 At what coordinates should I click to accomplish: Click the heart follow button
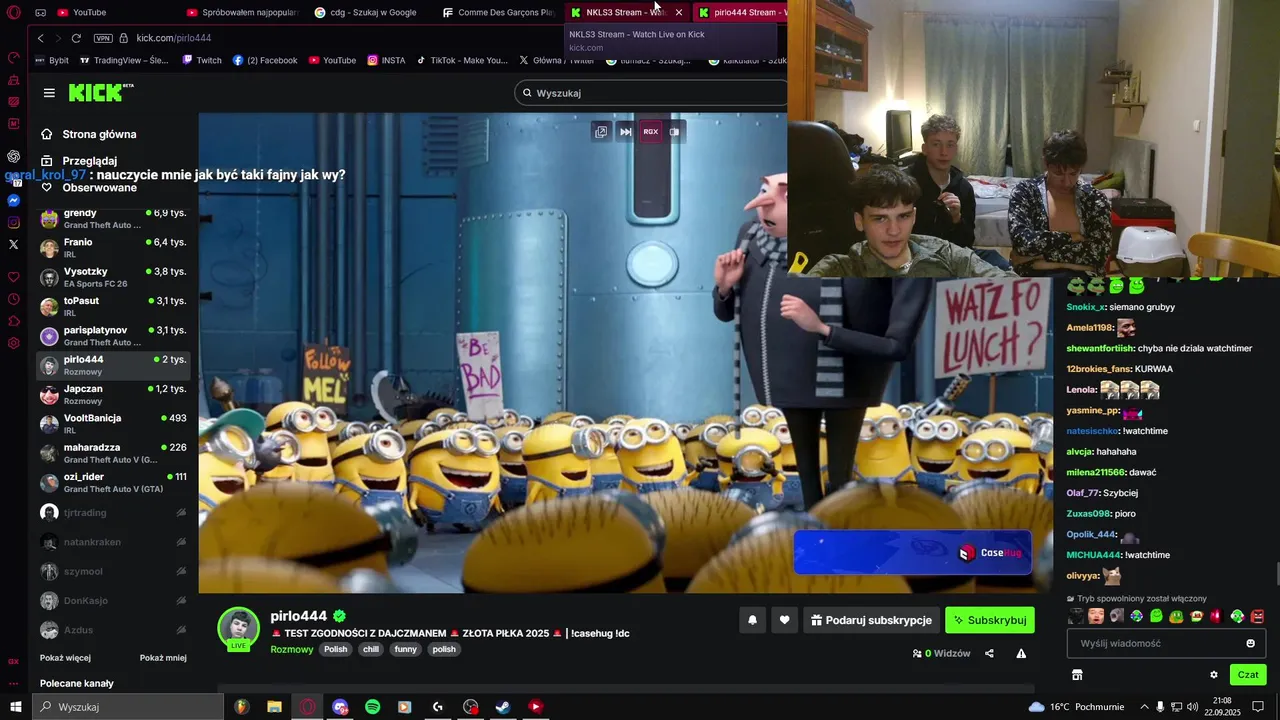tap(784, 620)
